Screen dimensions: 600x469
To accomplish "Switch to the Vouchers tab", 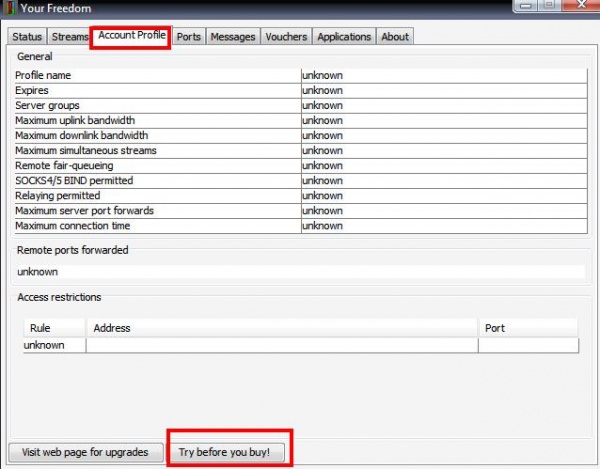I will (x=286, y=37).
